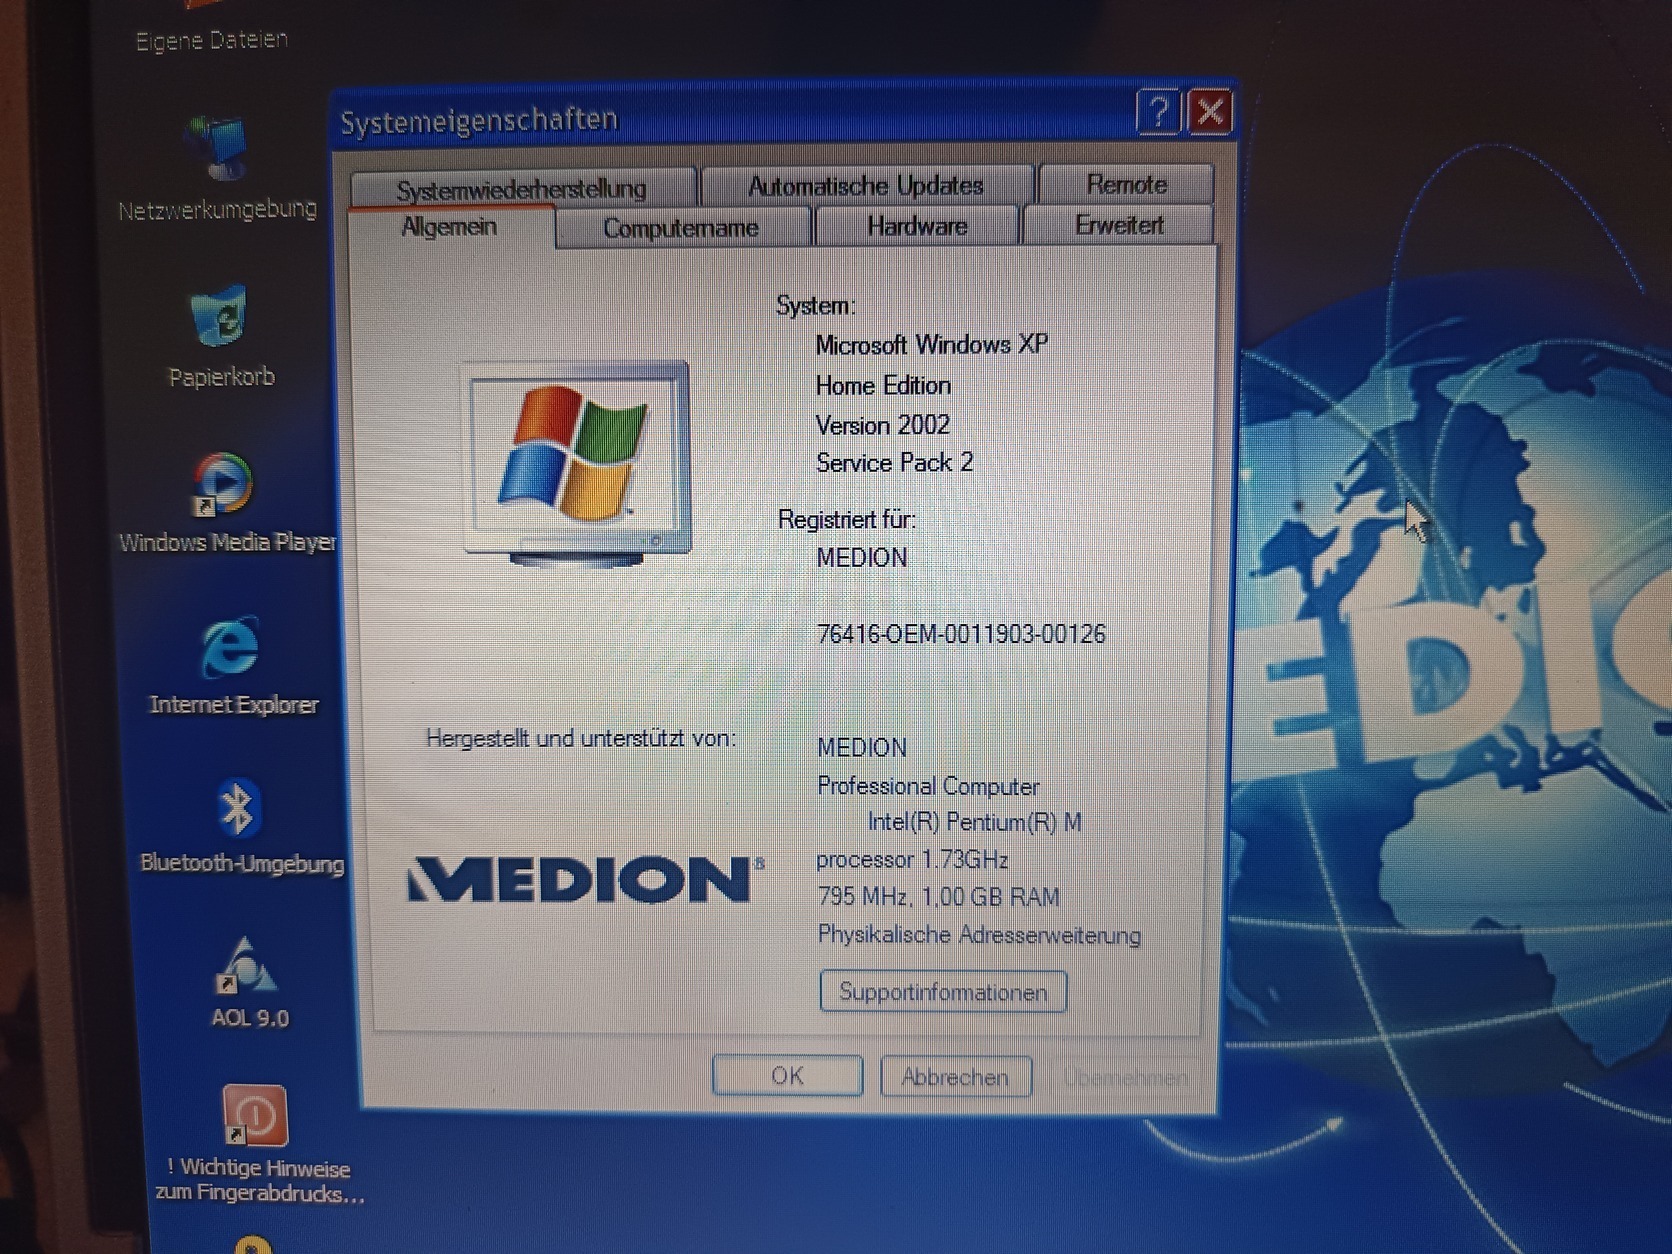
Task: Confirm the dialog with the OK button
Action: (x=787, y=1076)
